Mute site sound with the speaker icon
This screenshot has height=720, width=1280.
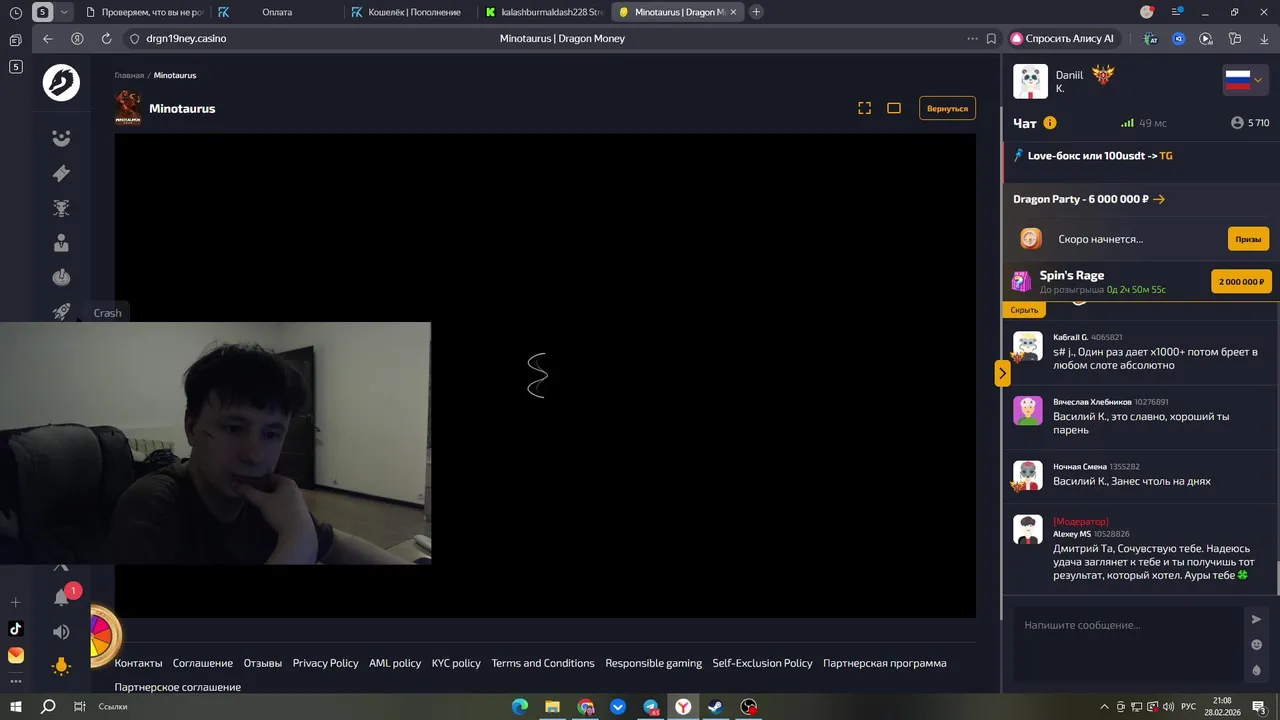point(61,632)
